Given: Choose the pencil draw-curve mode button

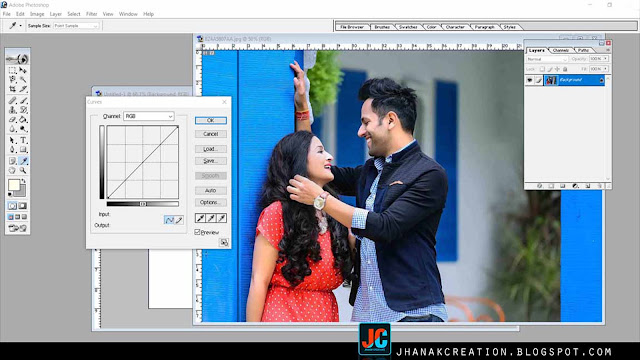Looking at the screenshot, I should tap(179, 220).
